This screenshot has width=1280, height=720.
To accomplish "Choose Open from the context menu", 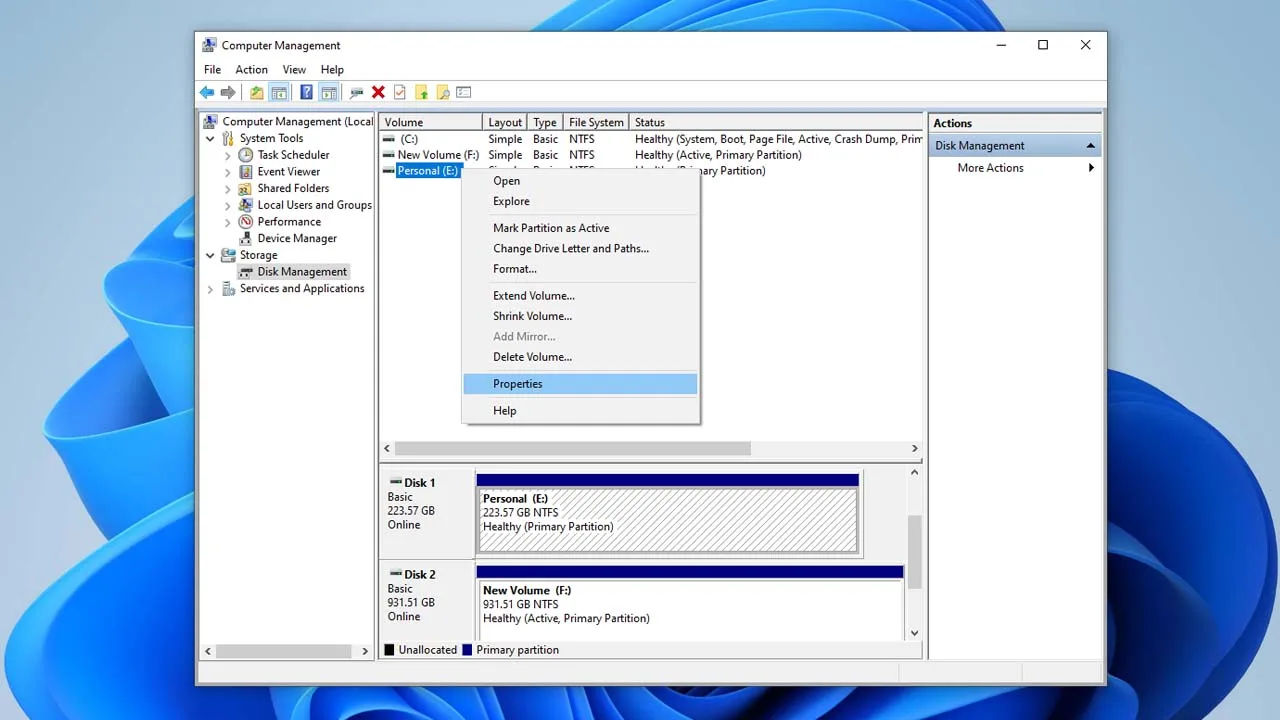I will point(580,181).
